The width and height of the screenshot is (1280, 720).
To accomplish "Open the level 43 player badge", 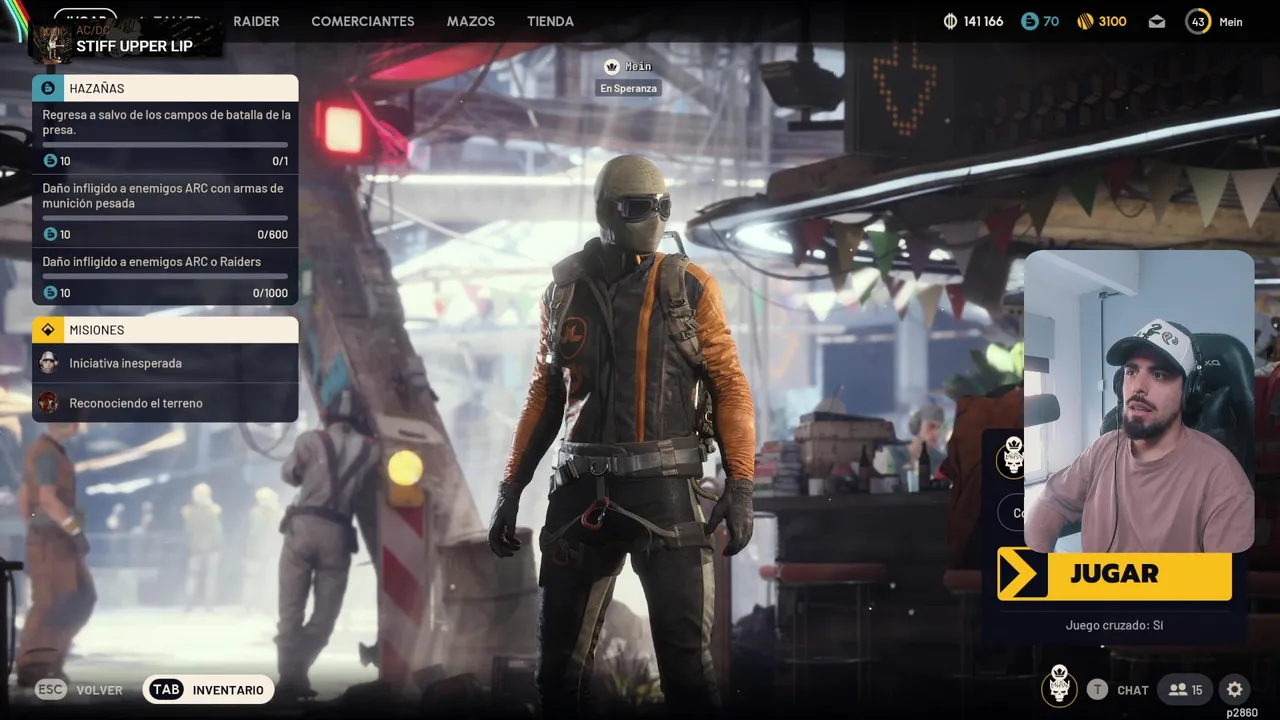I will point(1198,21).
